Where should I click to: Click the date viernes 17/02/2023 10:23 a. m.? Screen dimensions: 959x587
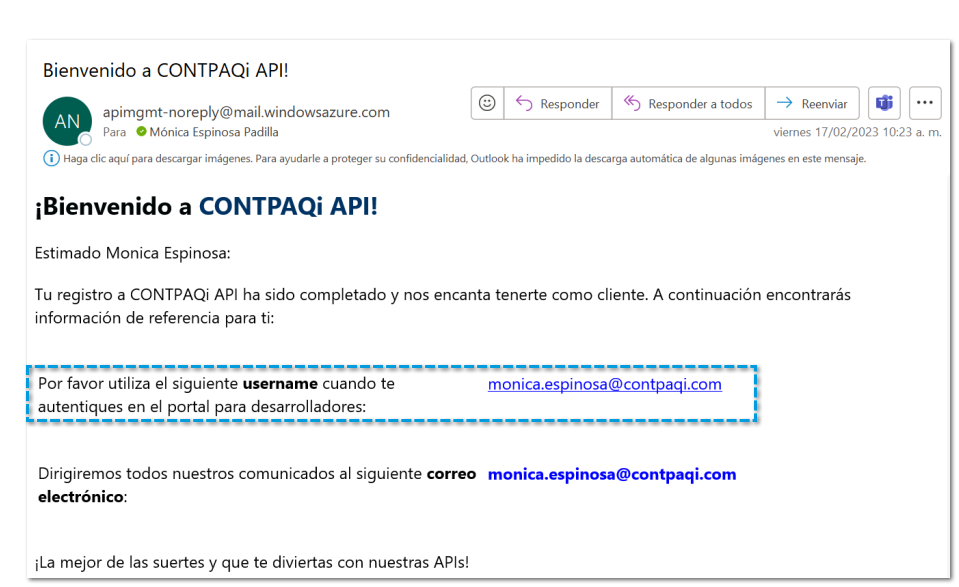(x=857, y=132)
